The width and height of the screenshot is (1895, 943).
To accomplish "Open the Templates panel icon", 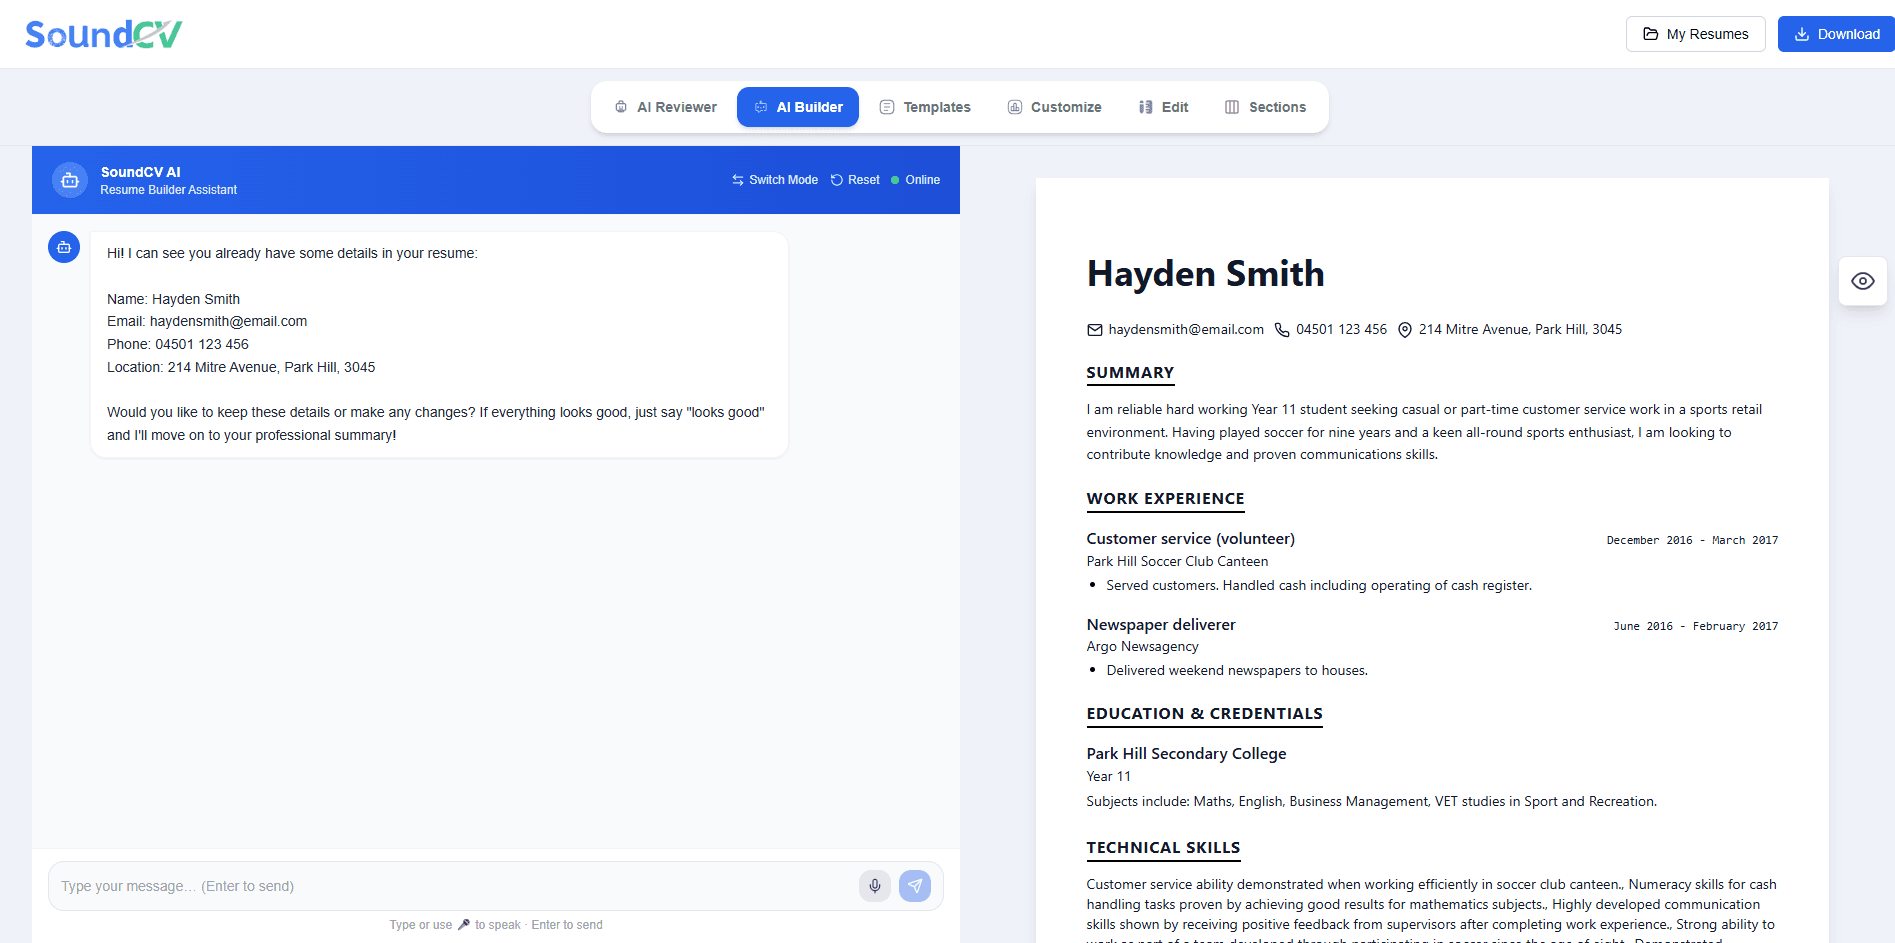I will click(x=886, y=106).
